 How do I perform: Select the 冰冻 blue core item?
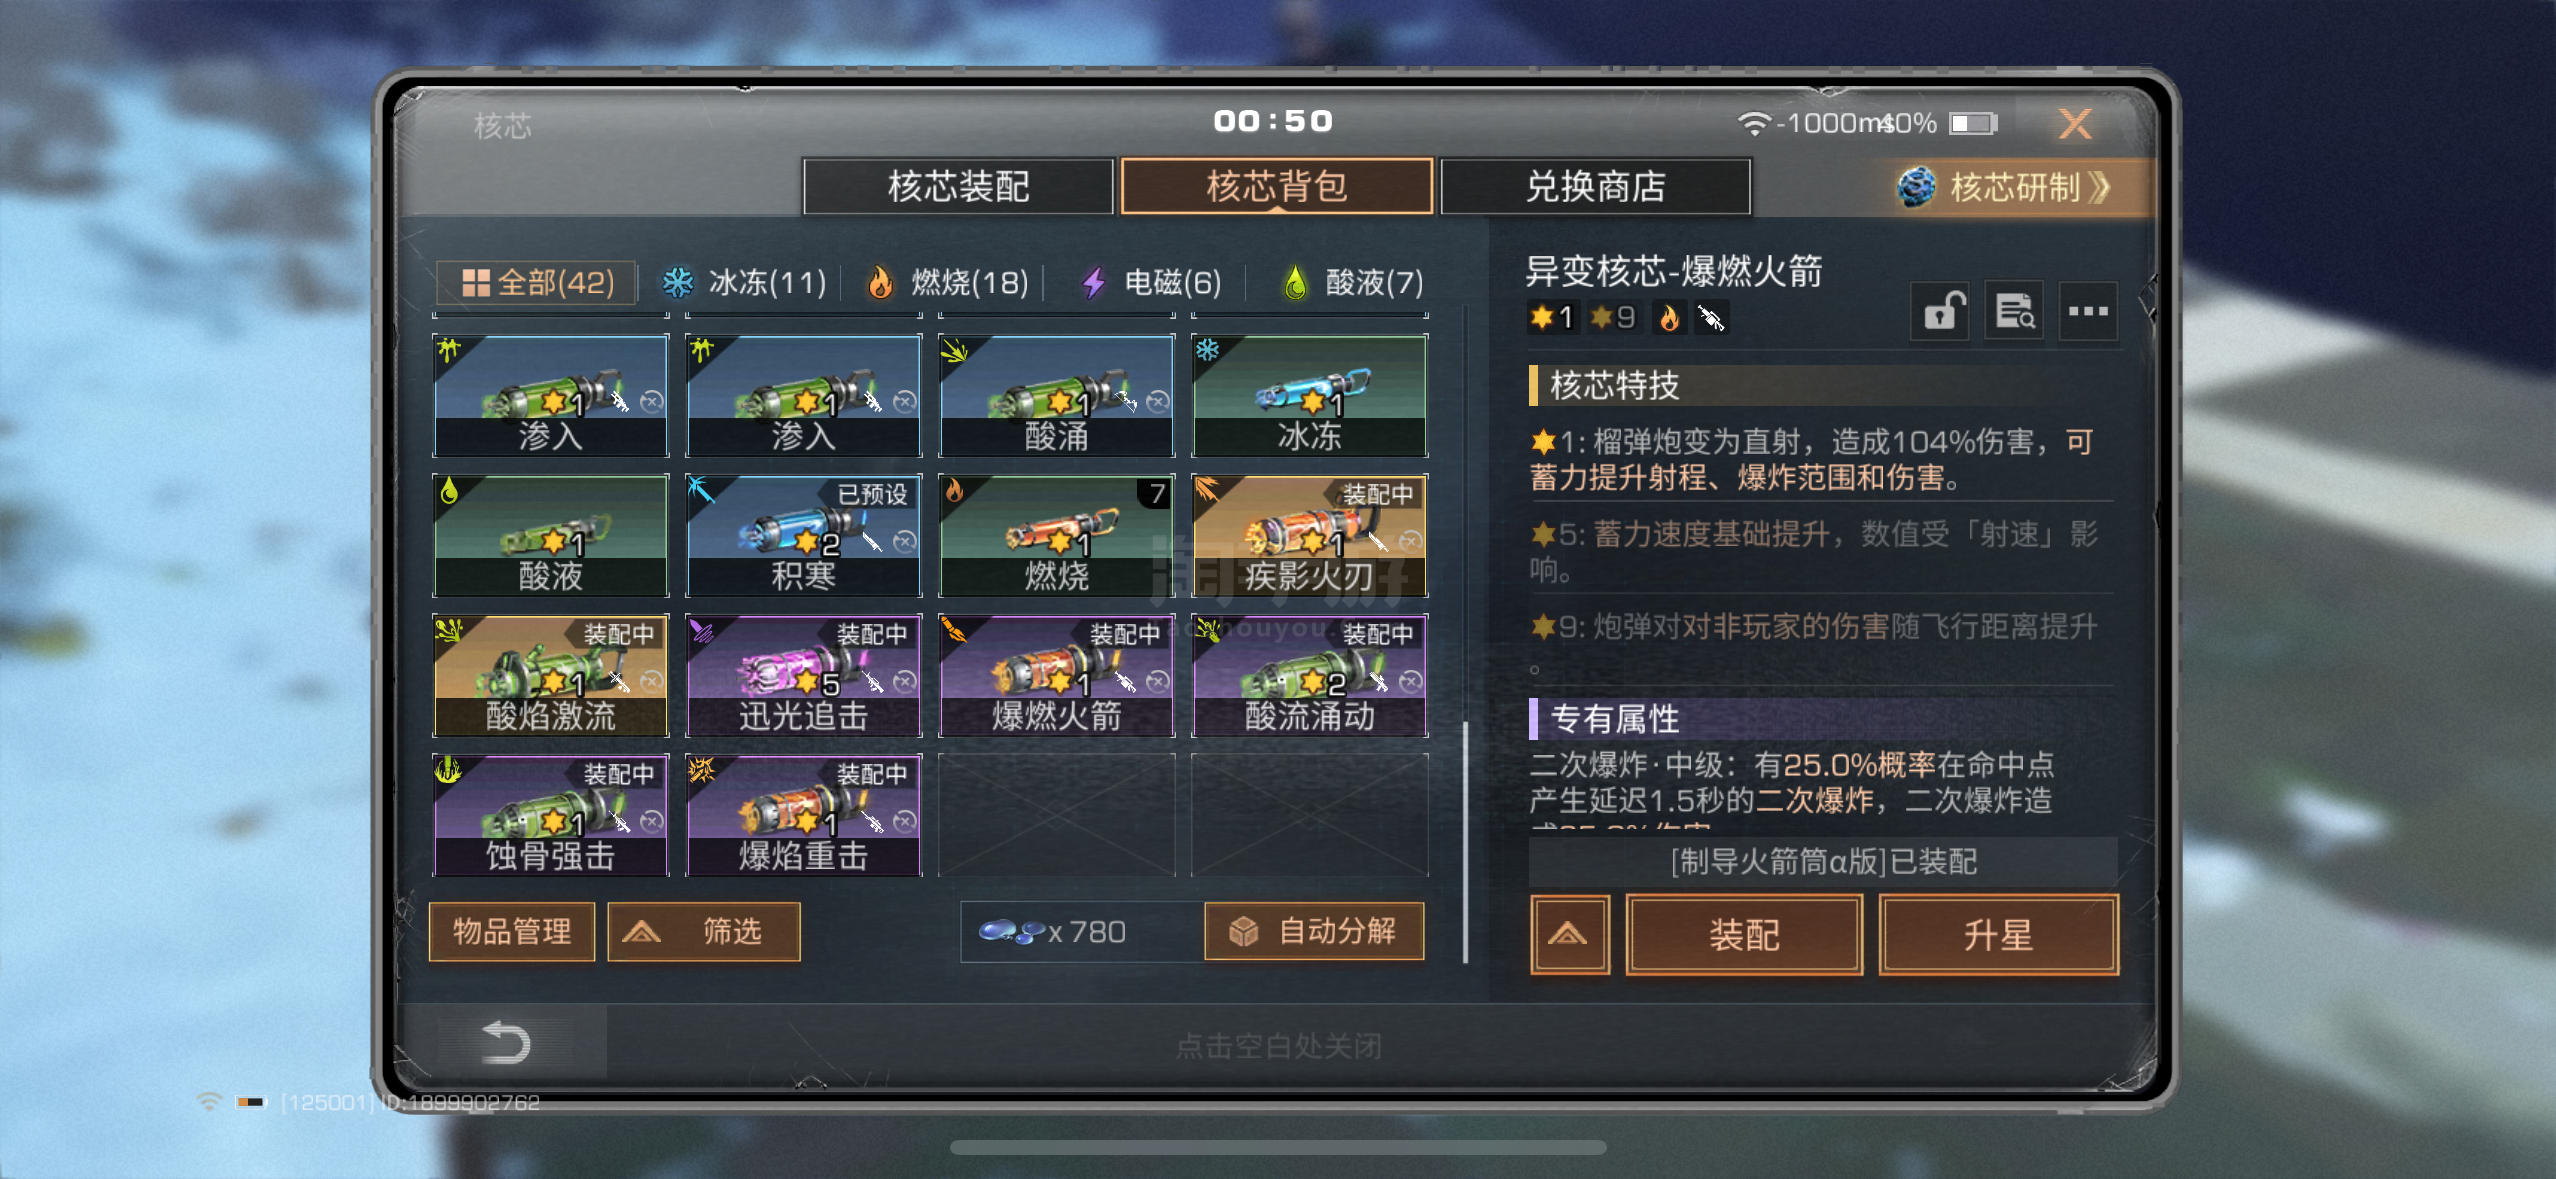tap(1309, 396)
